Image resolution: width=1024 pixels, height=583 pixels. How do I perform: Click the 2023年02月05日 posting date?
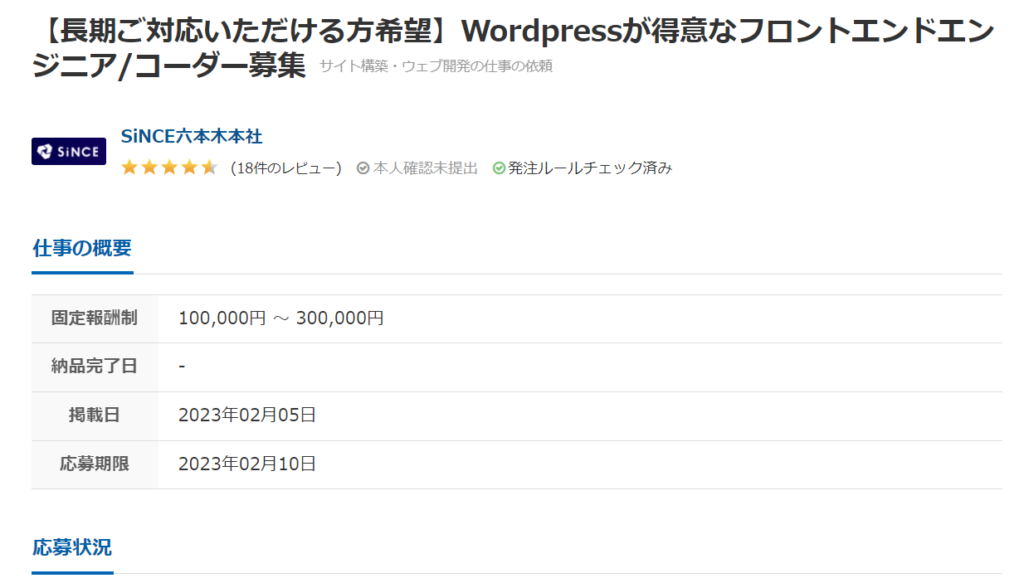tap(247, 415)
